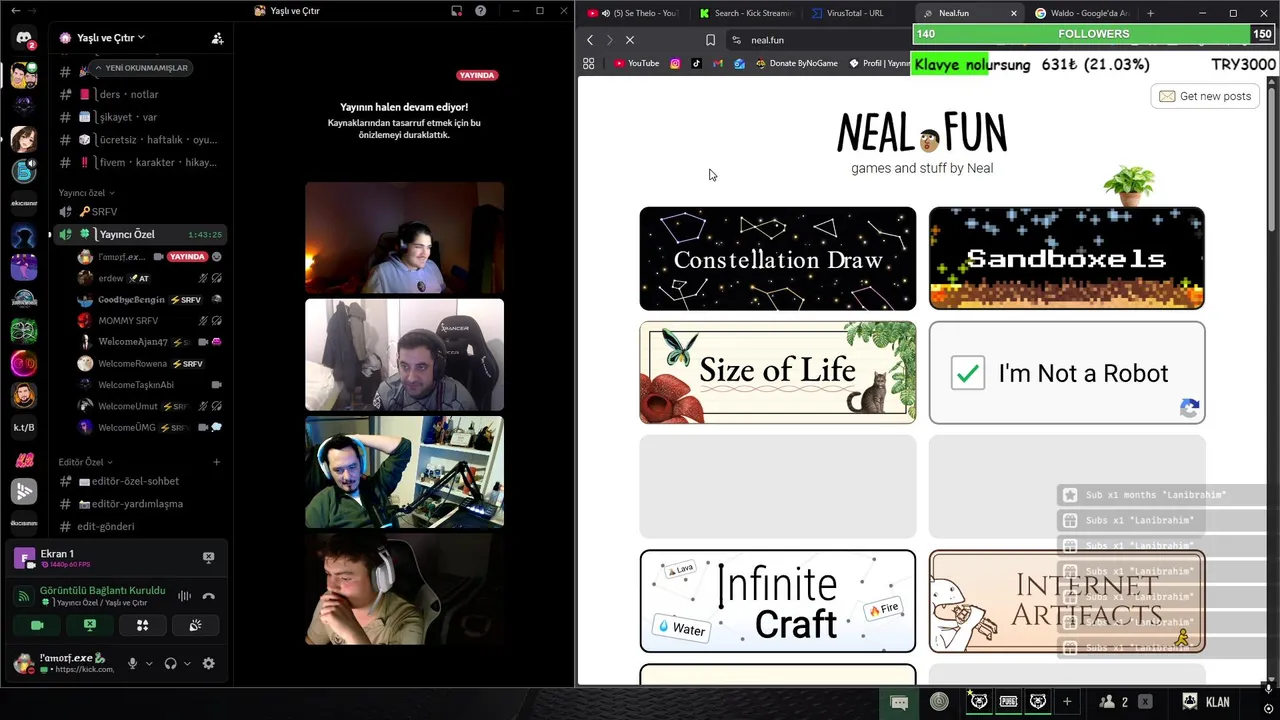Open the Gmail bookmark icon
Screen dimensions: 1280x720
[x=718, y=63]
